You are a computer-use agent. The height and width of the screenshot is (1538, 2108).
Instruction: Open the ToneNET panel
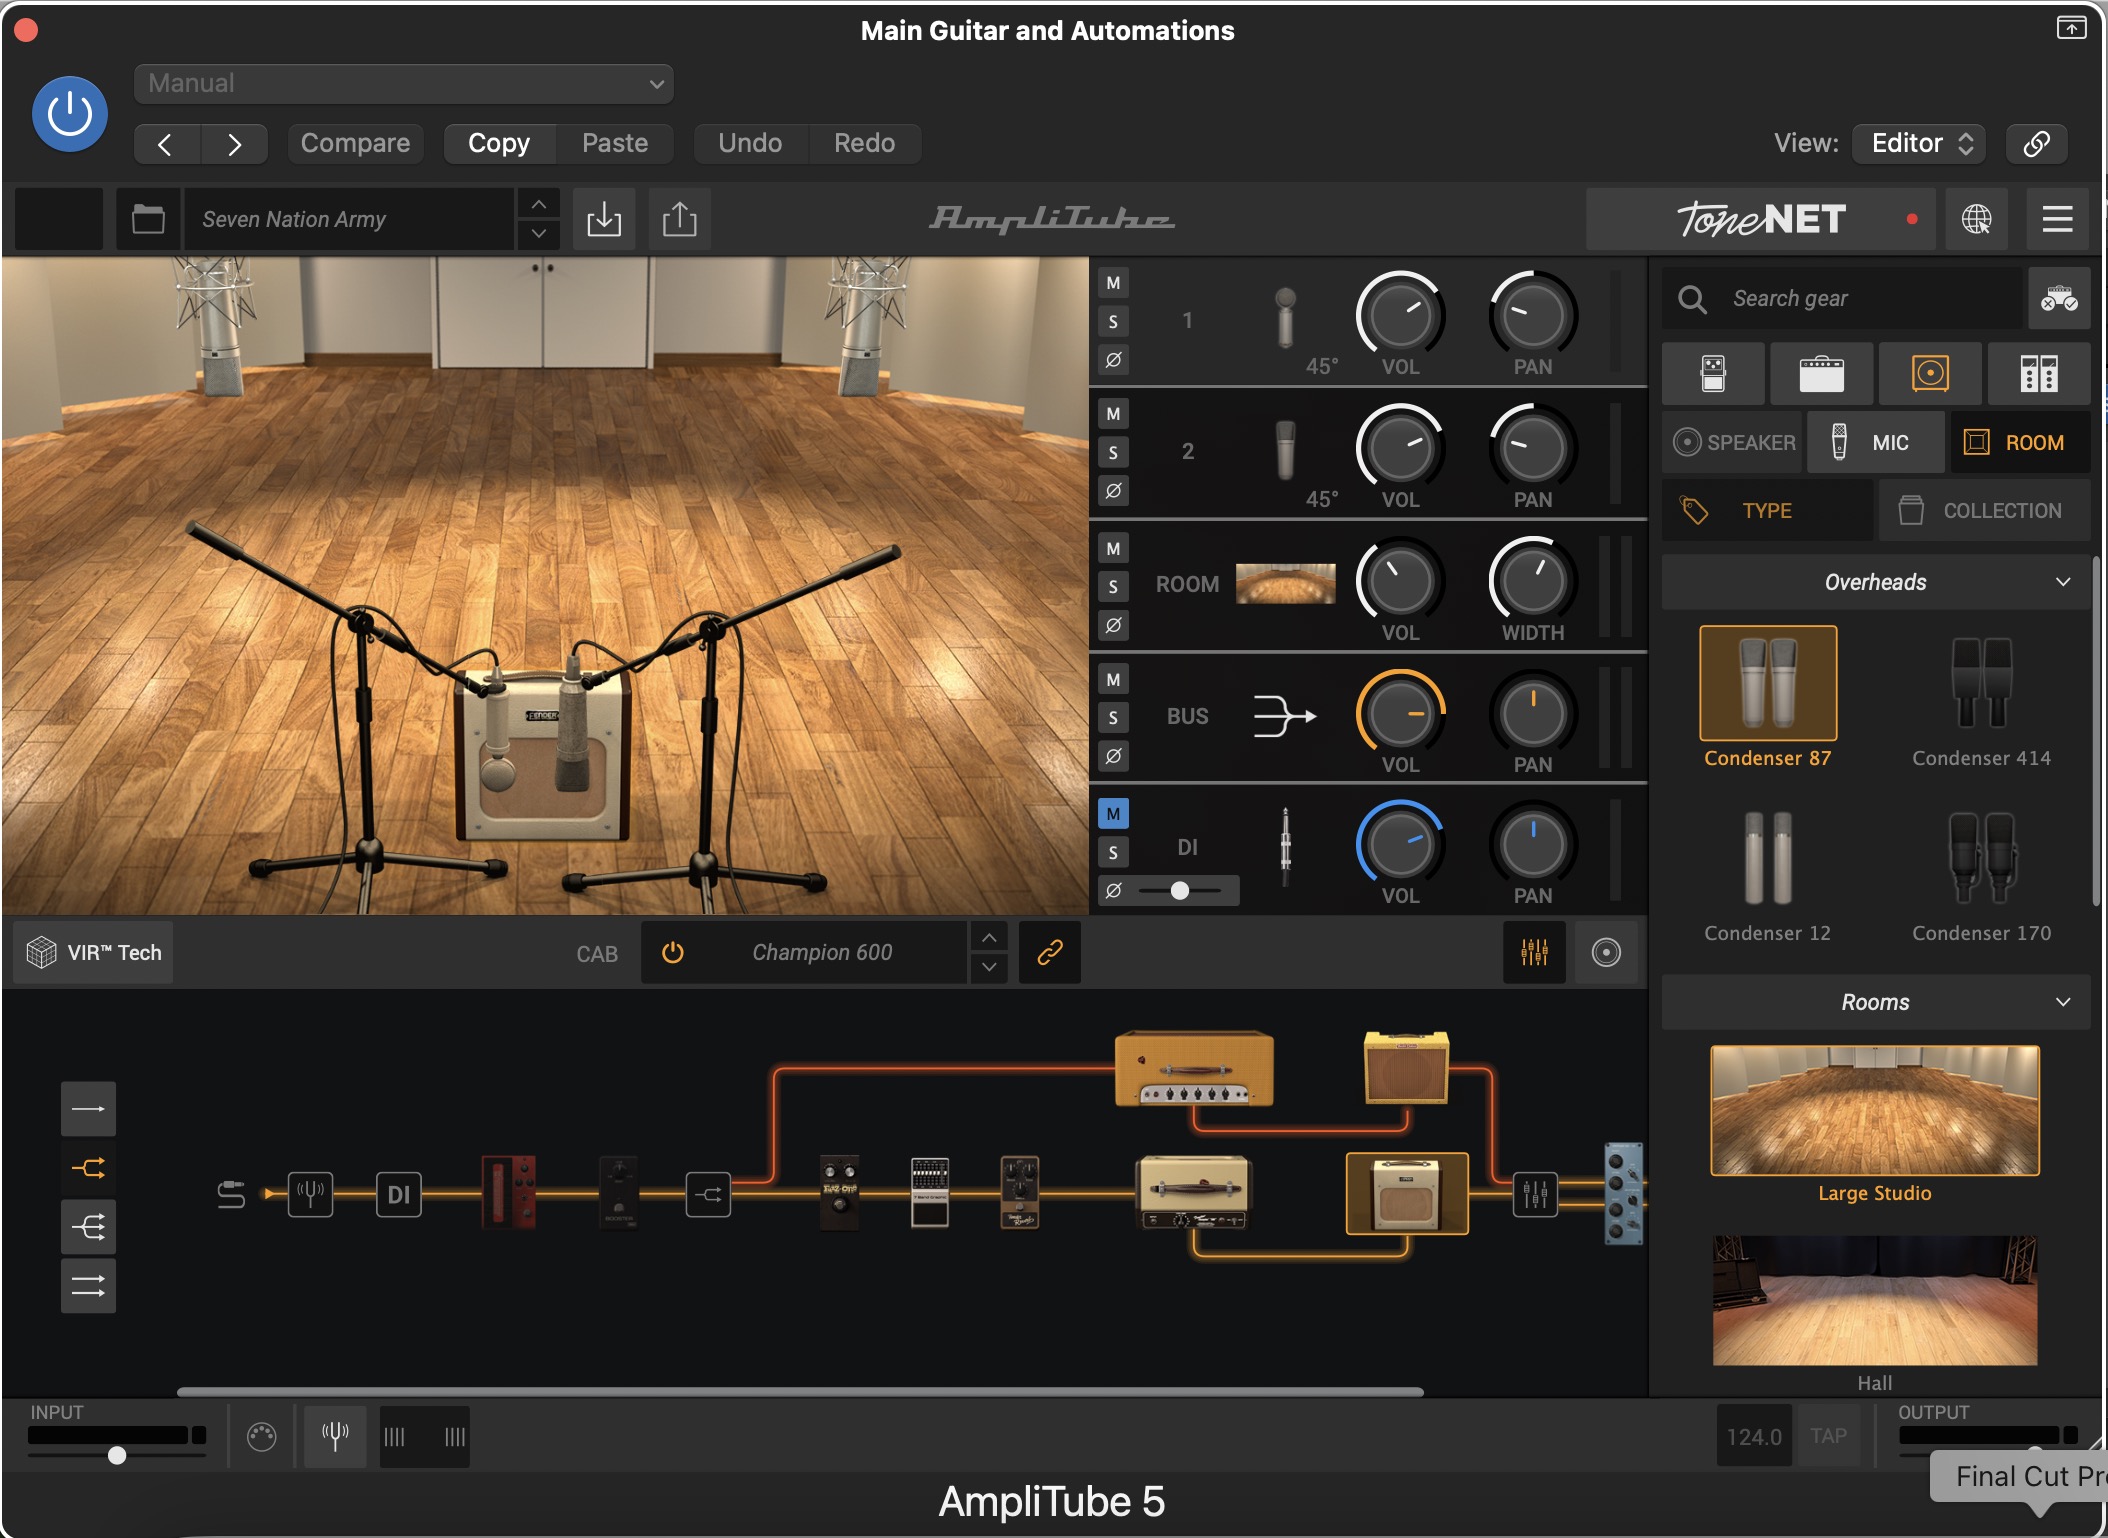(x=1760, y=218)
